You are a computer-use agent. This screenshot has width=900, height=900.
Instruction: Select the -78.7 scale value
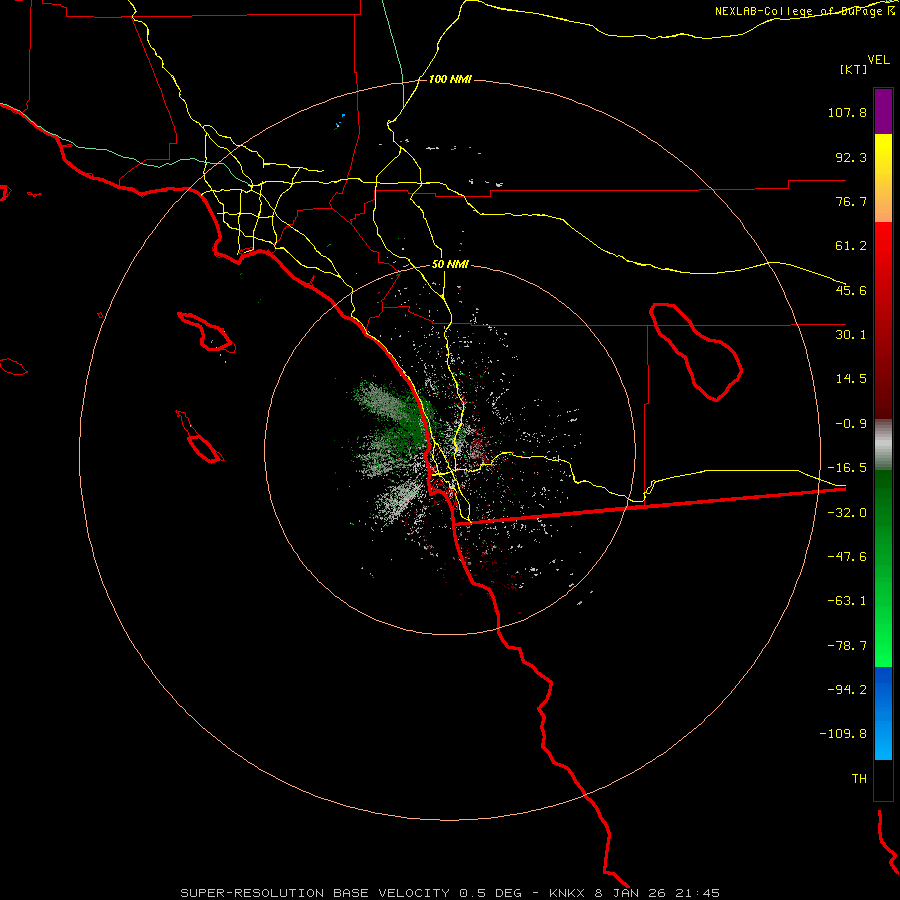point(847,646)
